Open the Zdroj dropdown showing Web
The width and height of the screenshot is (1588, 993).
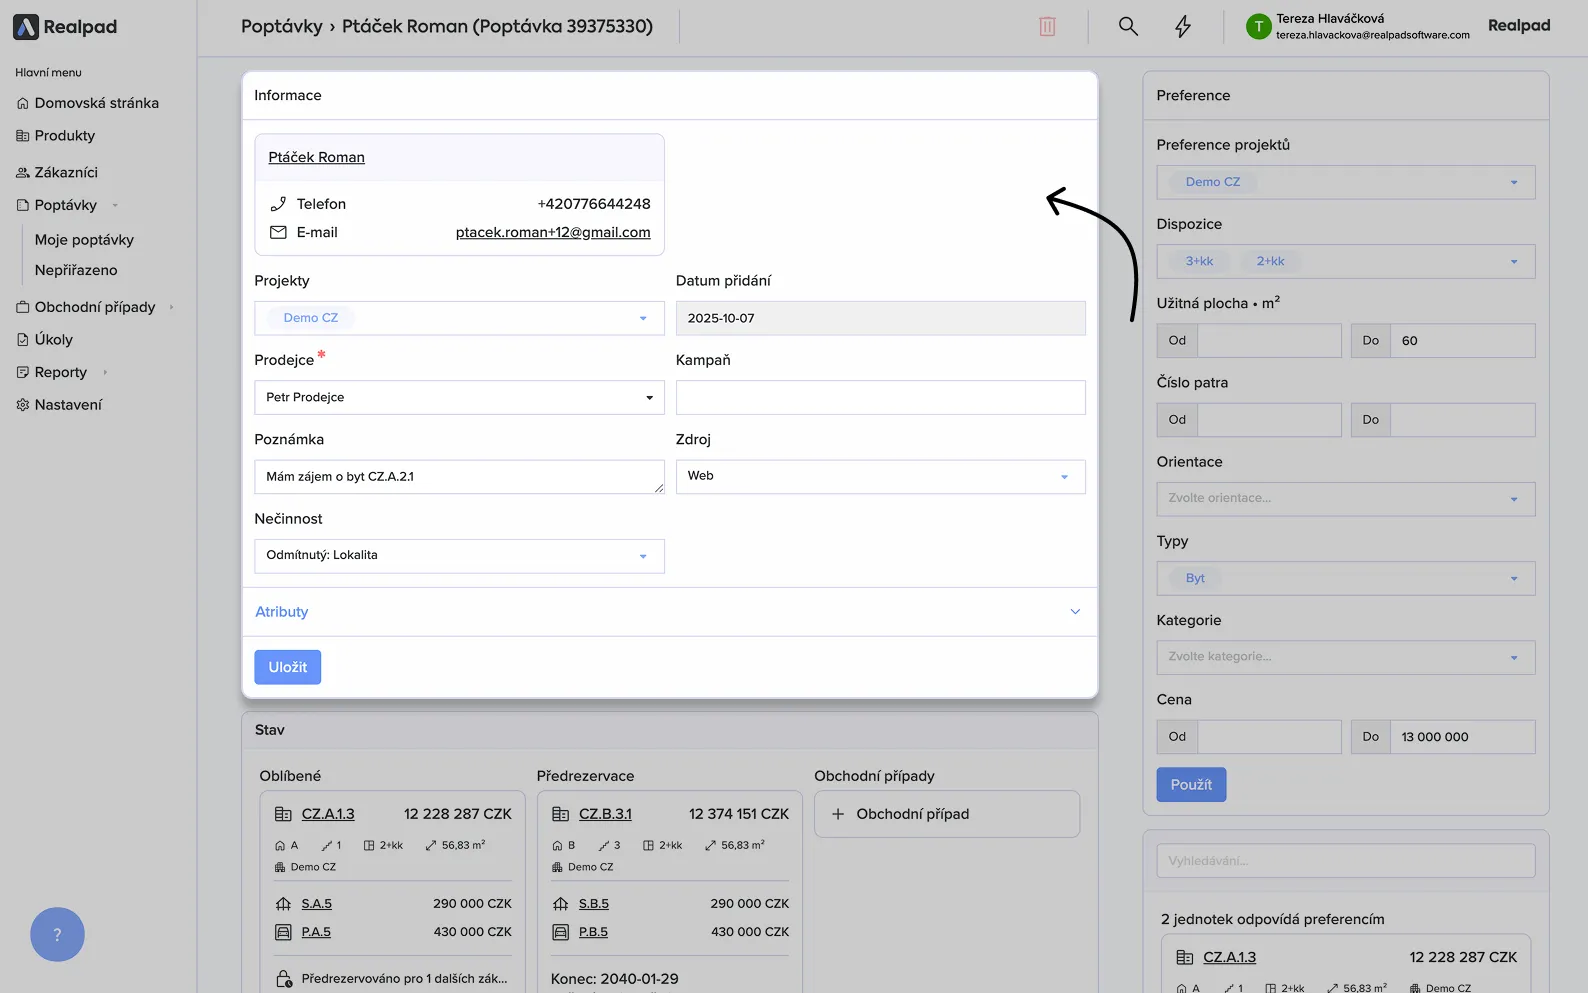[x=880, y=476]
